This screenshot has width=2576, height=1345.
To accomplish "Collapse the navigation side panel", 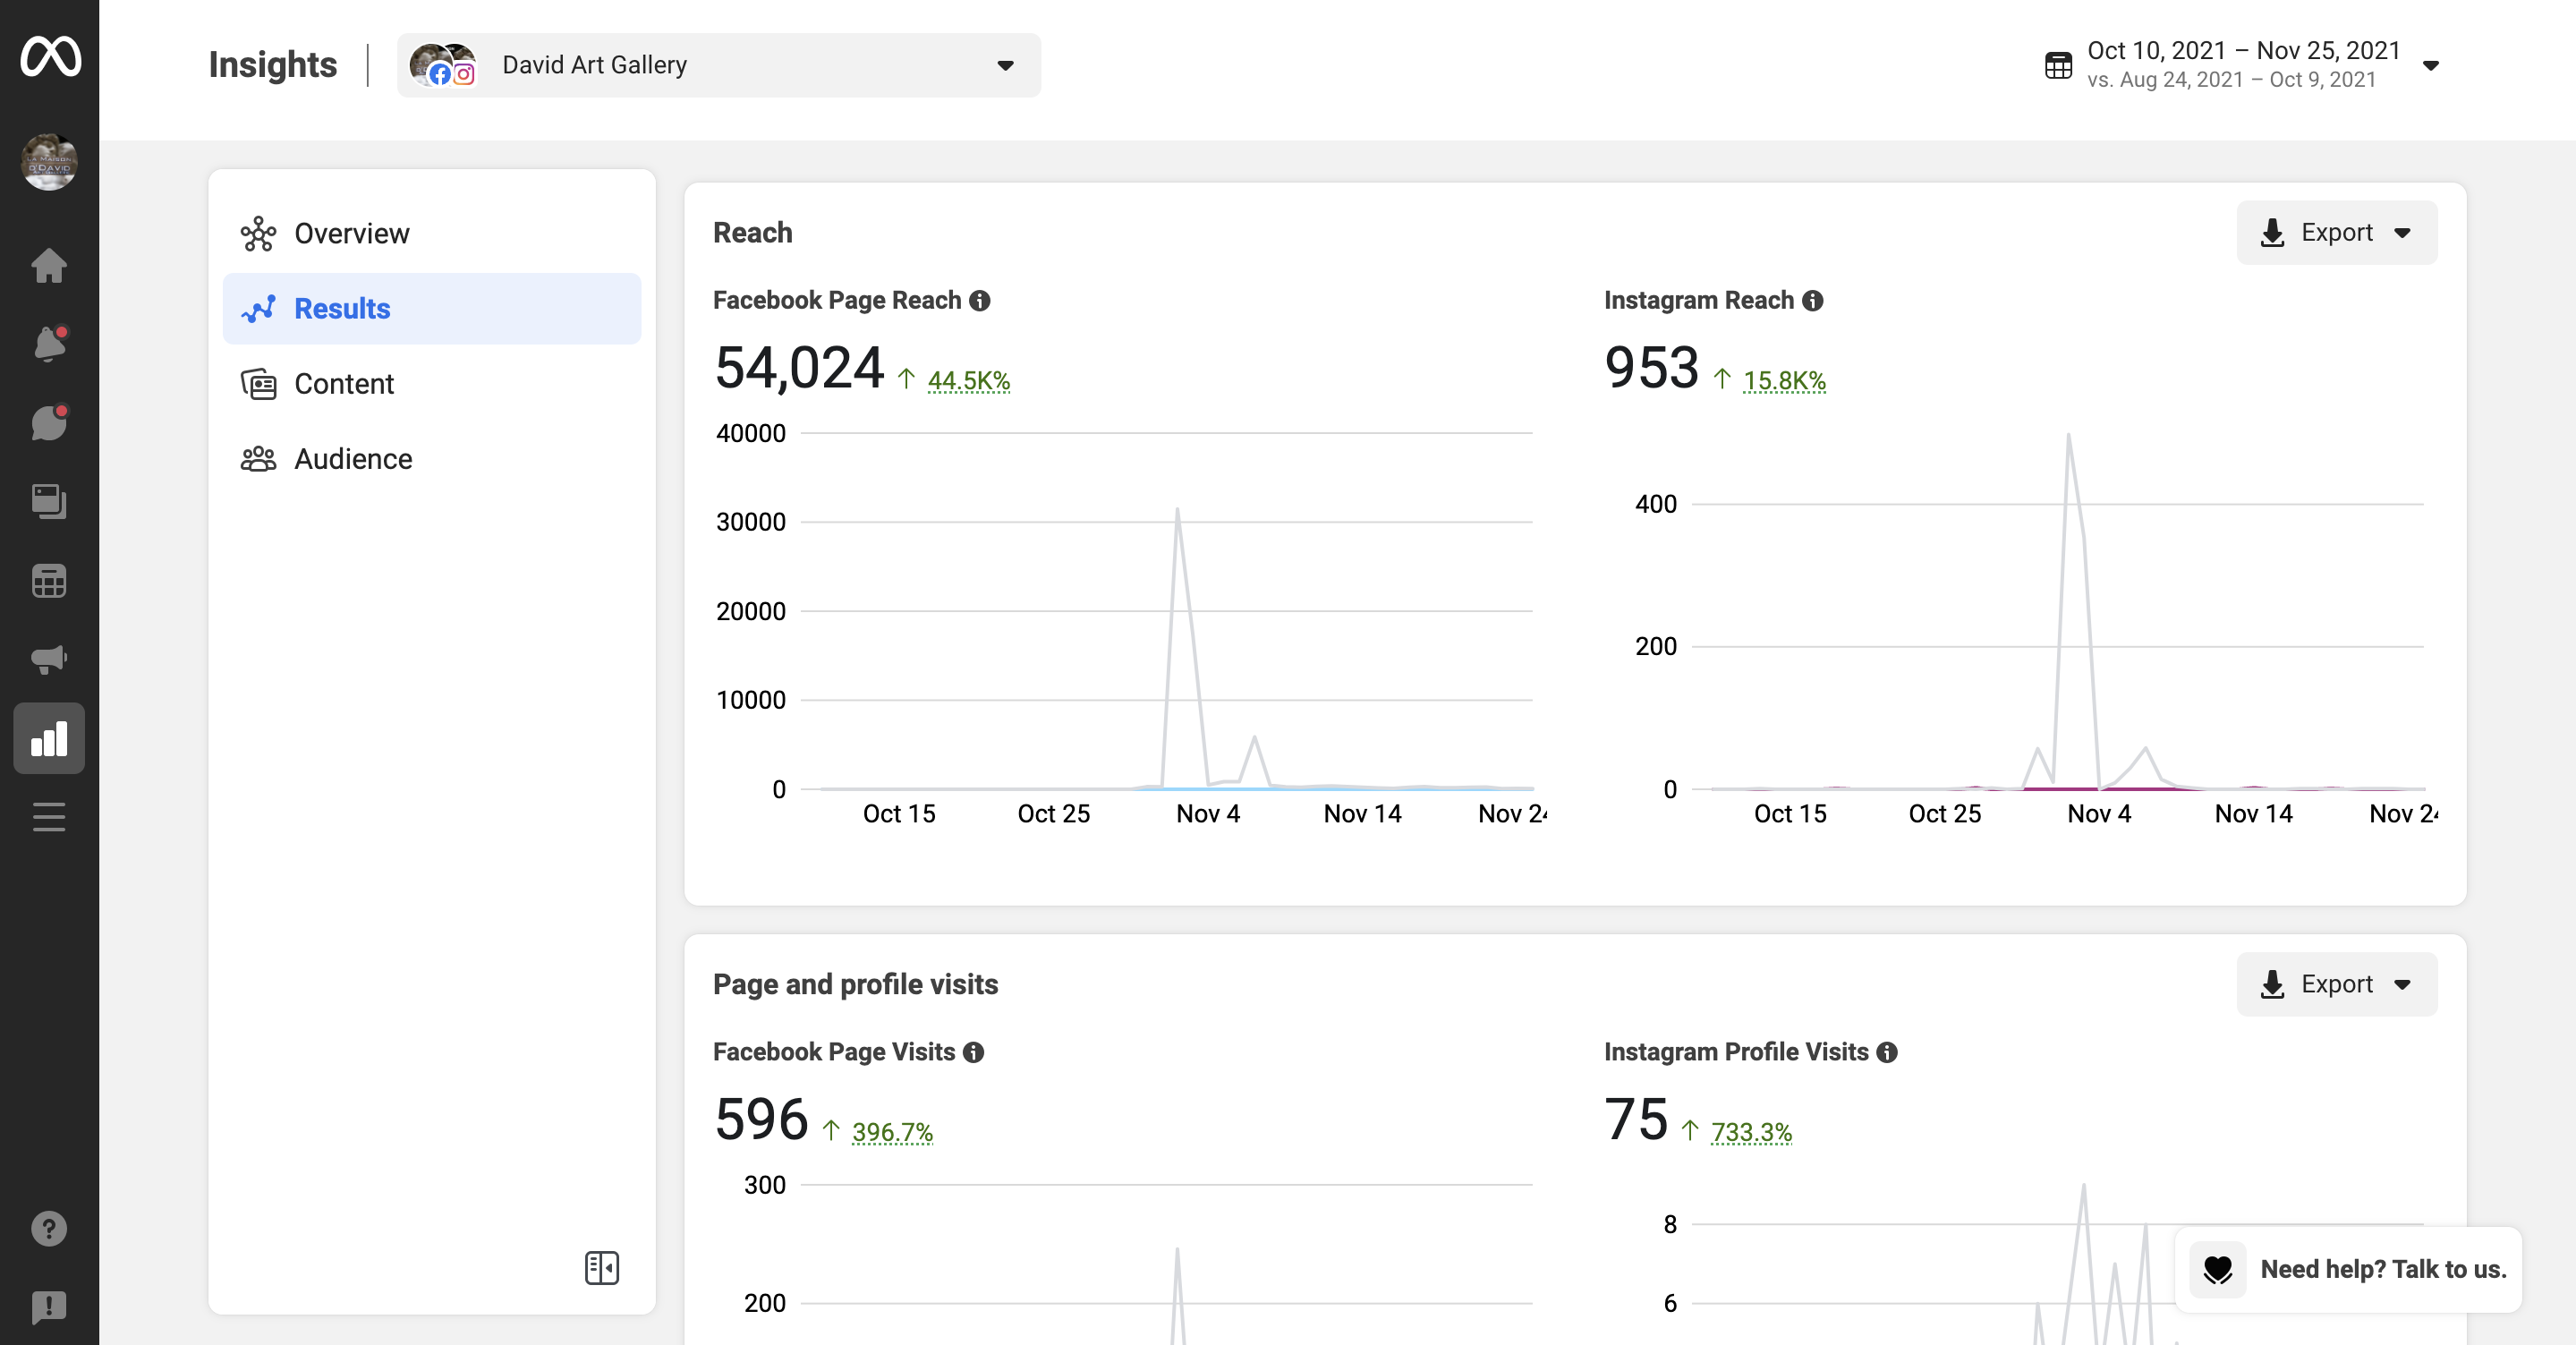I will coord(601,1268).
